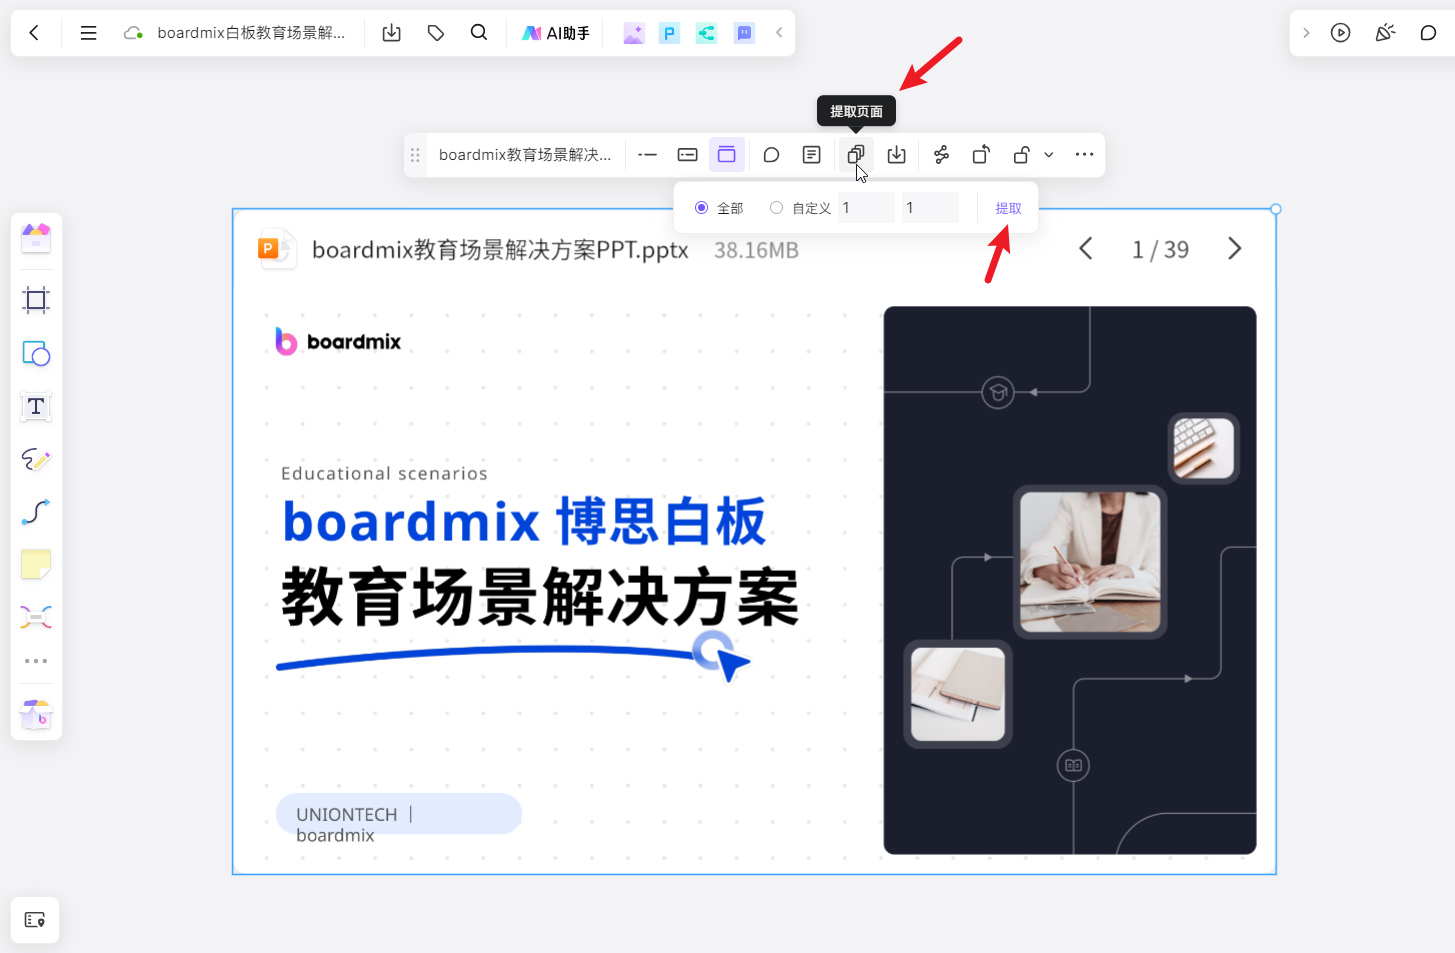1455x953 pixels.
Task: Select the Frame tool
Action: [36, 300]
